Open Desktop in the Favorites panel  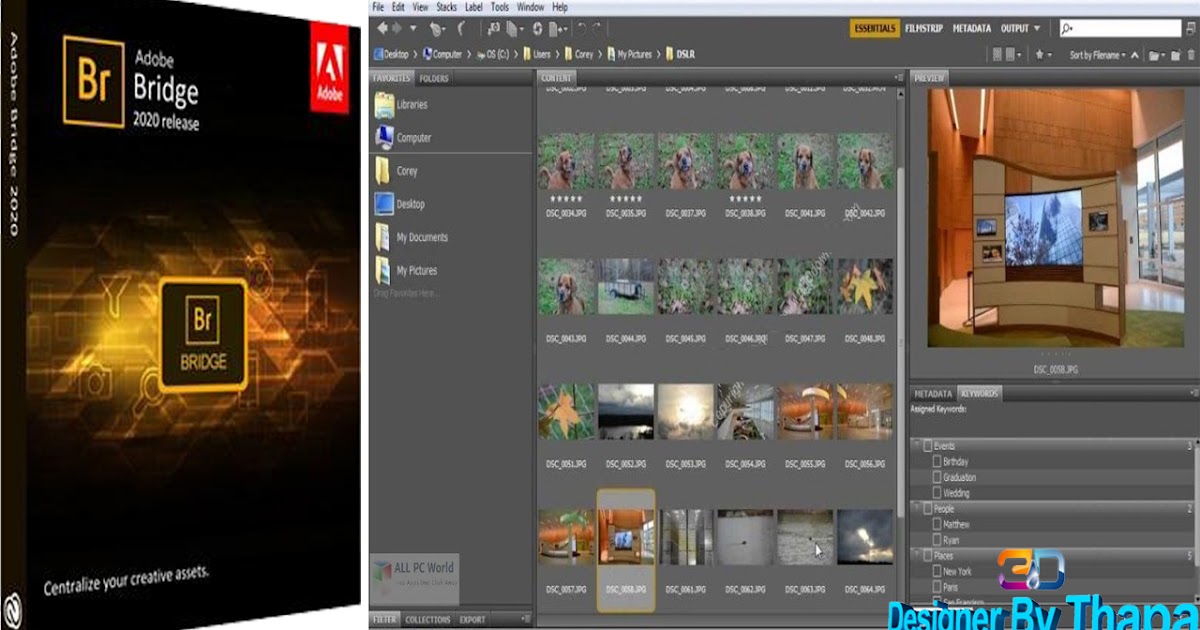tap(399, 204)
